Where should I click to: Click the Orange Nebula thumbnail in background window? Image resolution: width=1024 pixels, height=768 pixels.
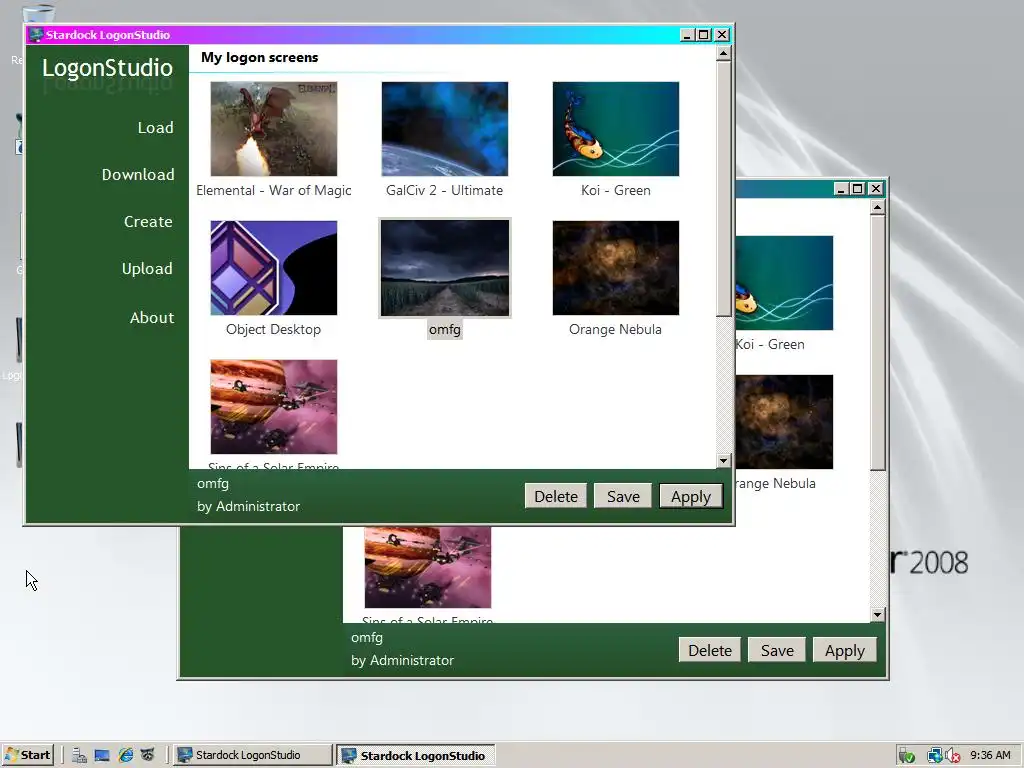coord(784,422)
